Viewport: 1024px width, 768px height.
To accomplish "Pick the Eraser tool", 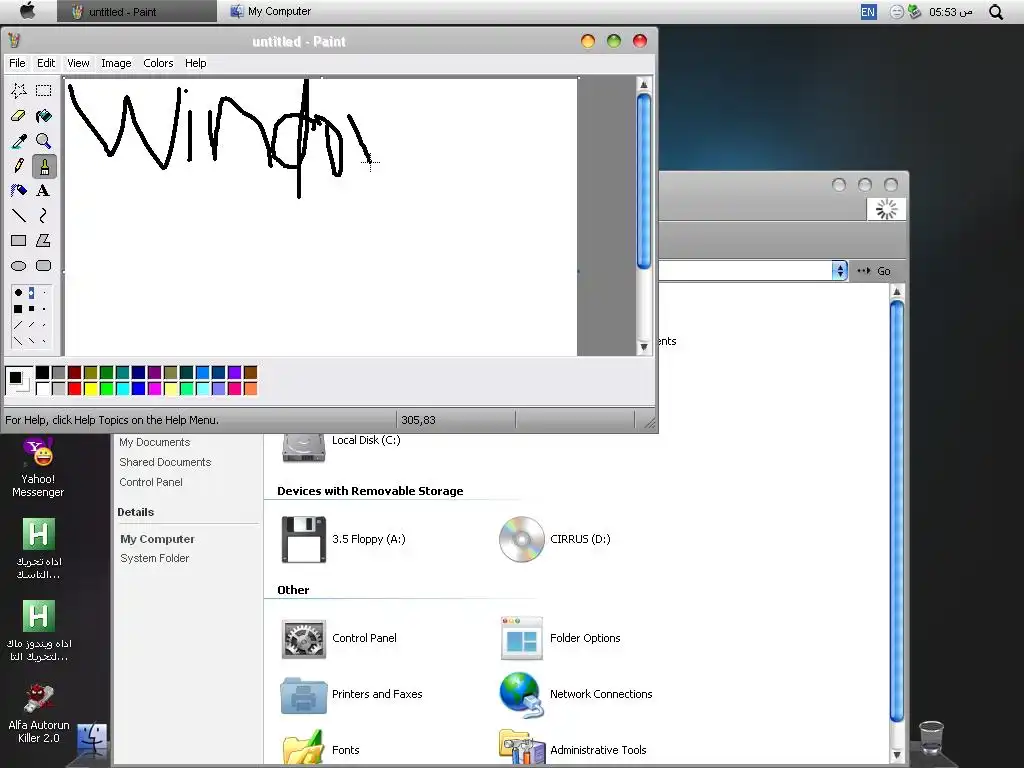I will pos(18,116).
